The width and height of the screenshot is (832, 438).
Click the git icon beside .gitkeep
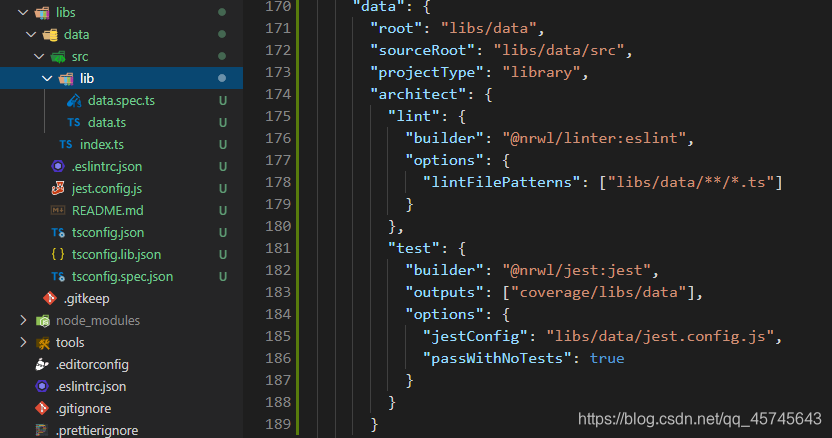(50, 298)
